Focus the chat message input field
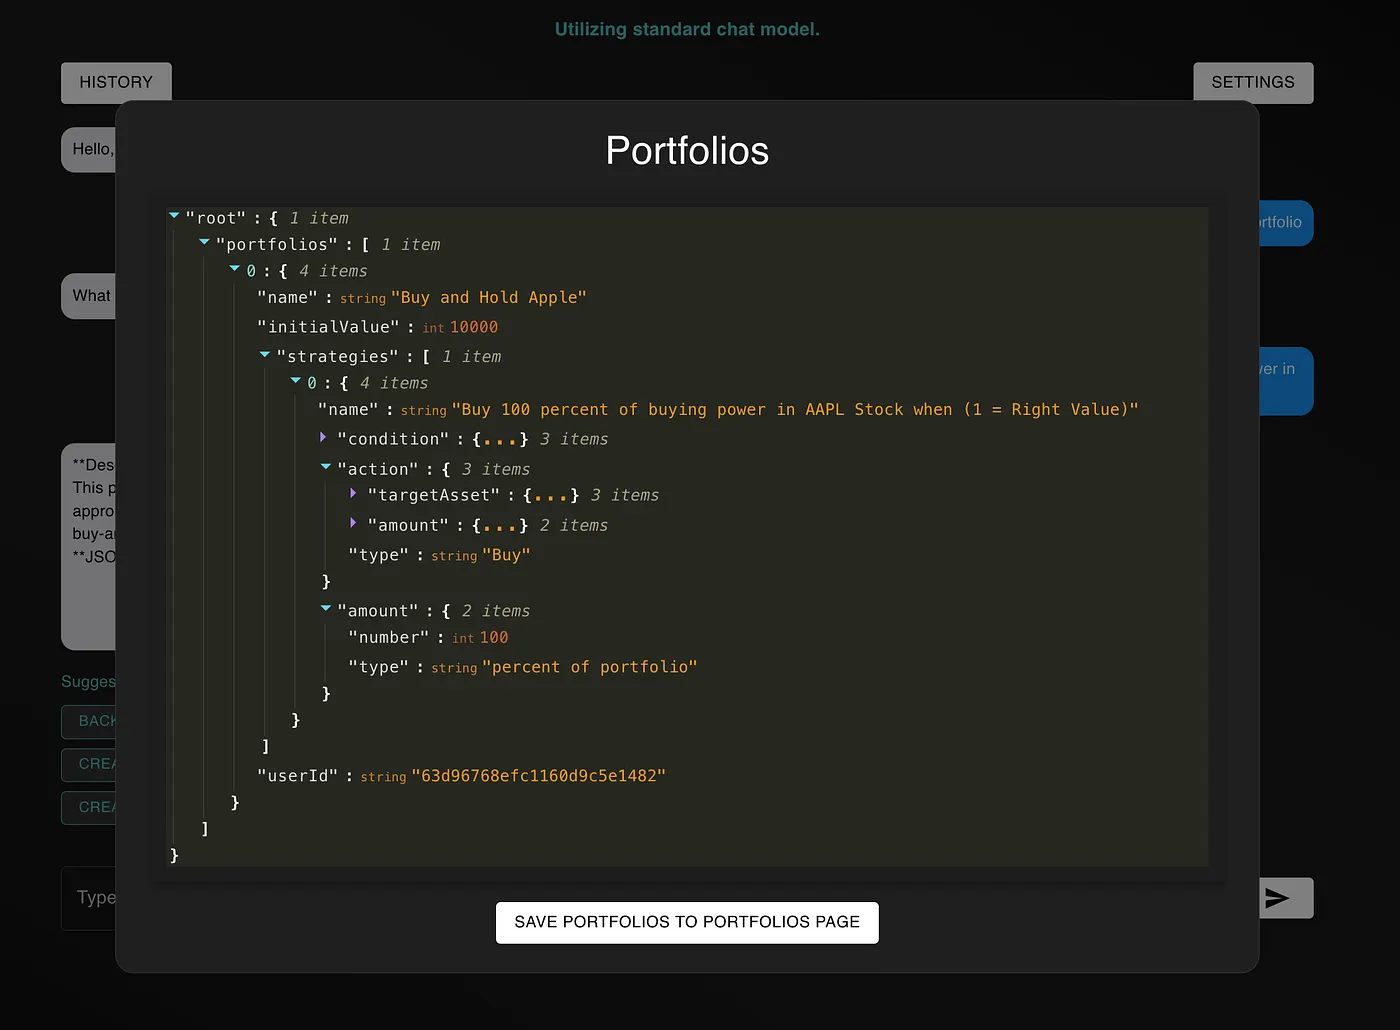Viewport: 1400px width, 1030px height. [90, 898]
